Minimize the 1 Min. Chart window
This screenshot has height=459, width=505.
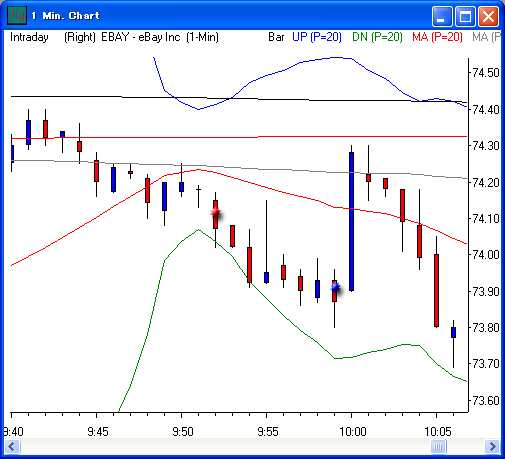442,16
